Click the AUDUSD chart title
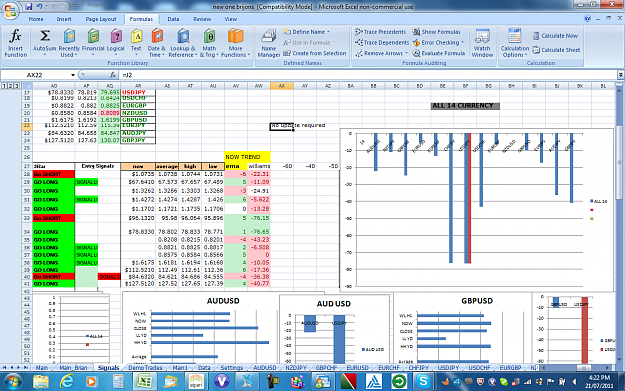The height and width of the screenshot is (391, 625). click(223, 301)
